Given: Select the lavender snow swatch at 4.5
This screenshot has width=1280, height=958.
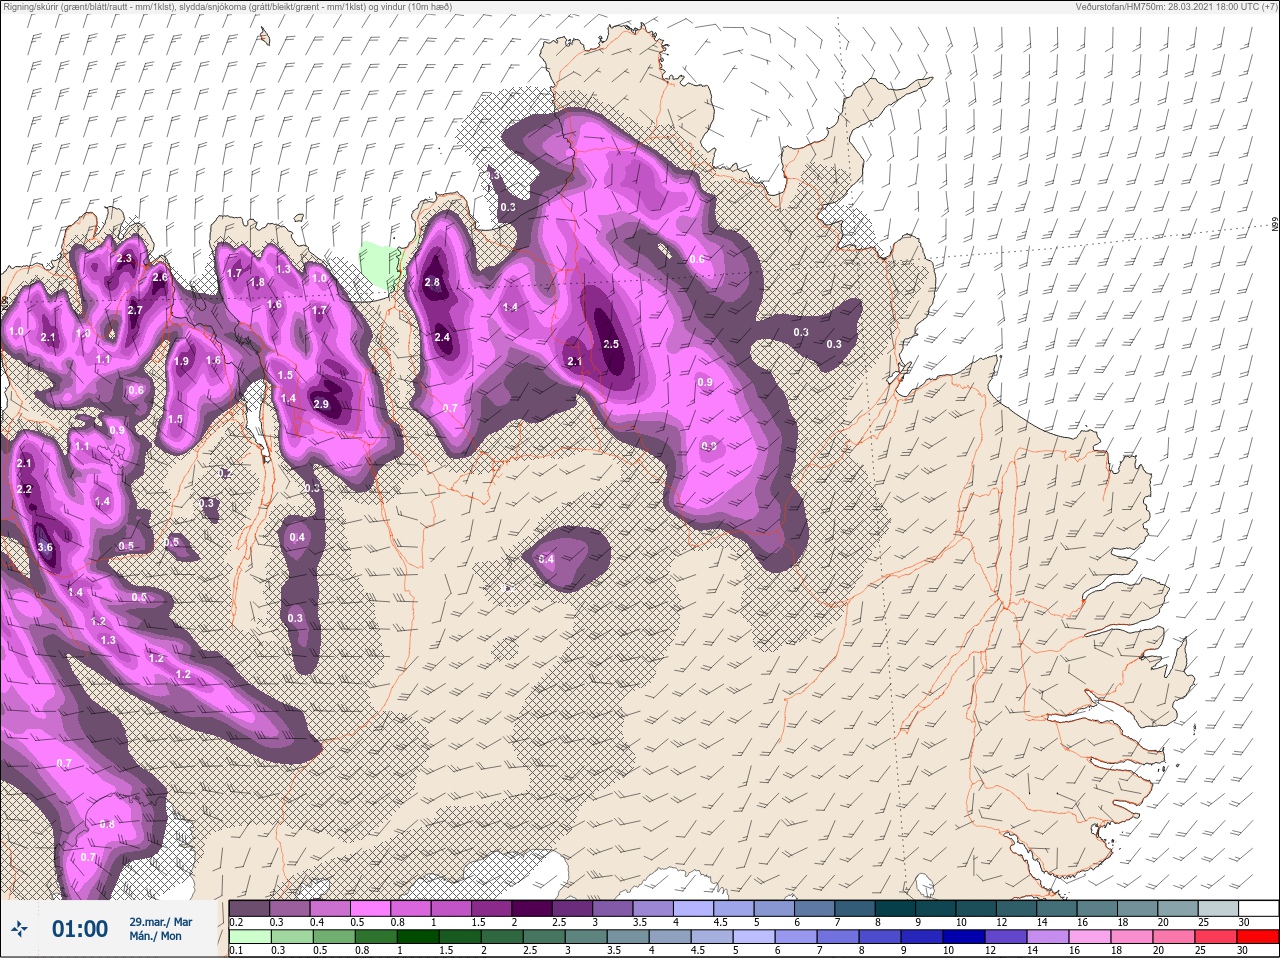Looking at the screenshot, I should (734, 908).
